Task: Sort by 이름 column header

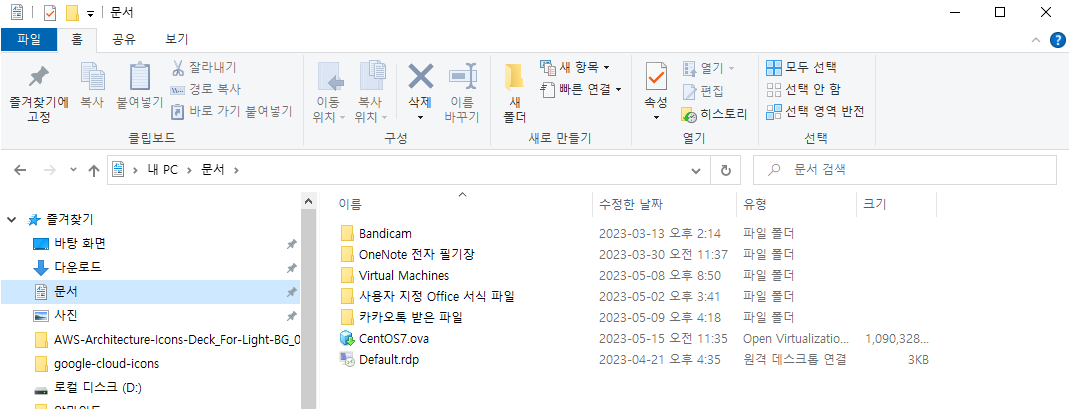Action: [x=350, y=204]
